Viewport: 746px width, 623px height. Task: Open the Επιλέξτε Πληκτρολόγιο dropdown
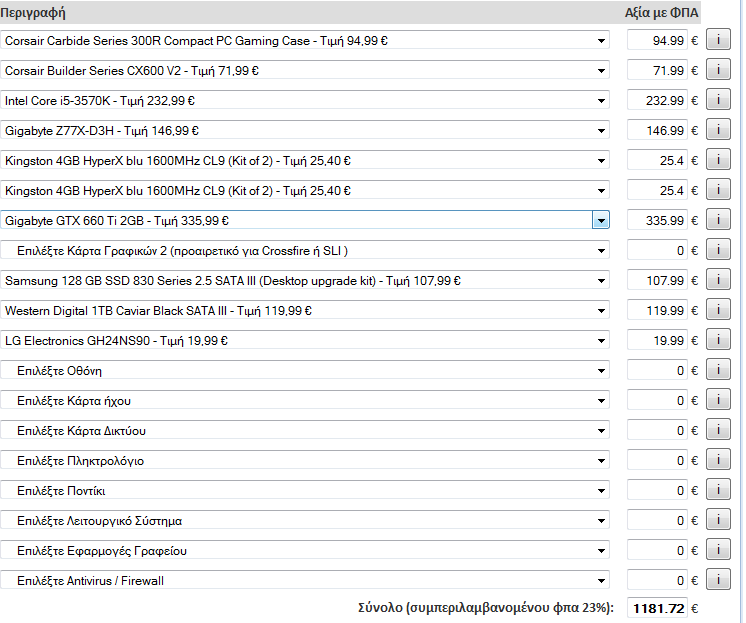[x=304, y=461]
